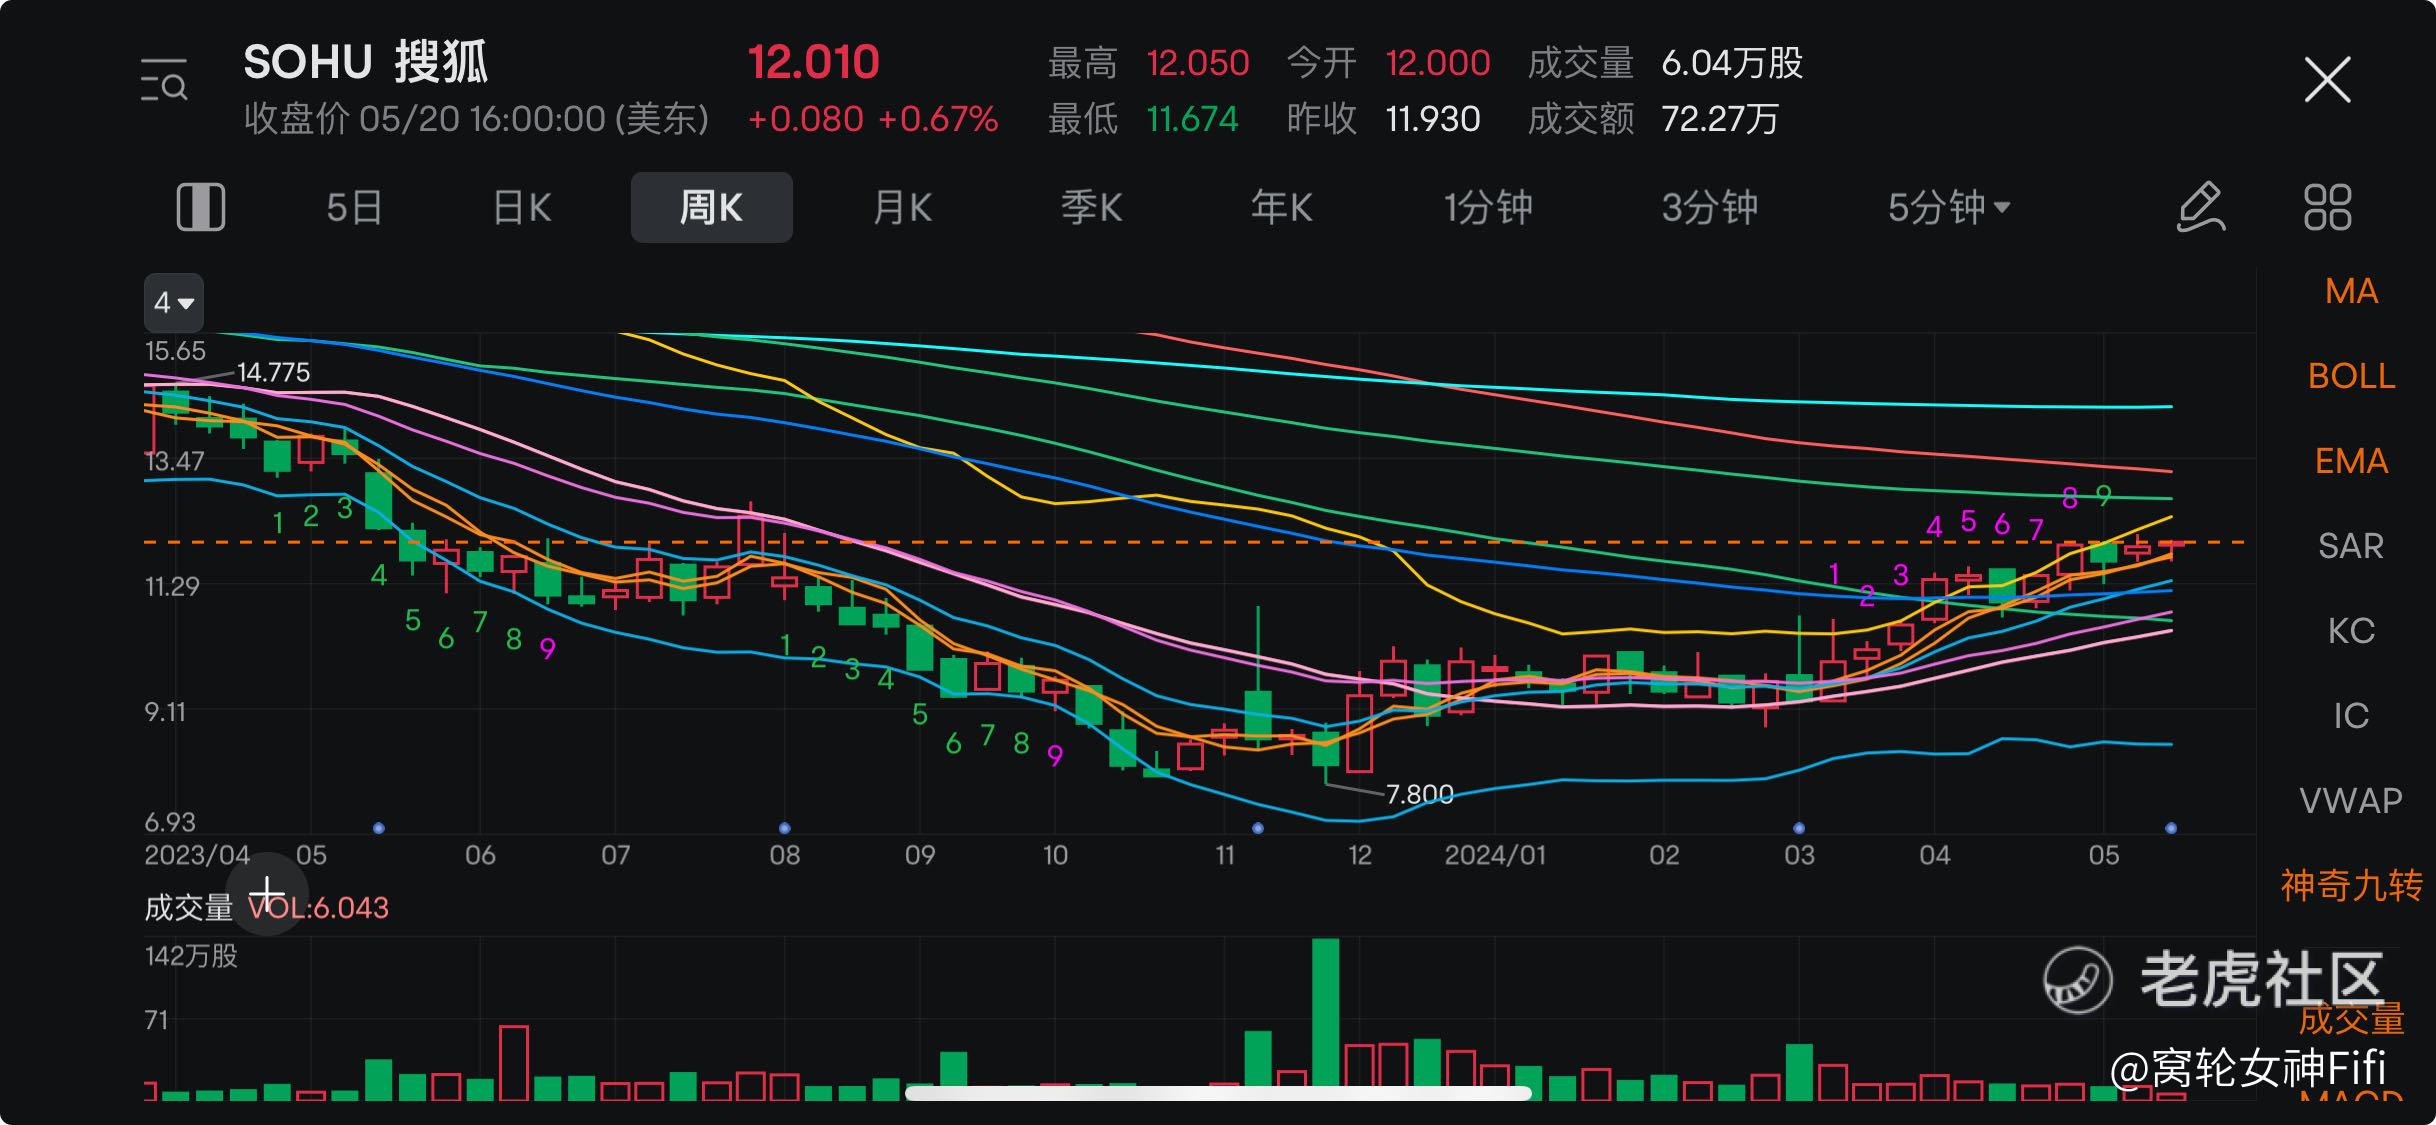Close the chart with the X button

[2327, 80]
